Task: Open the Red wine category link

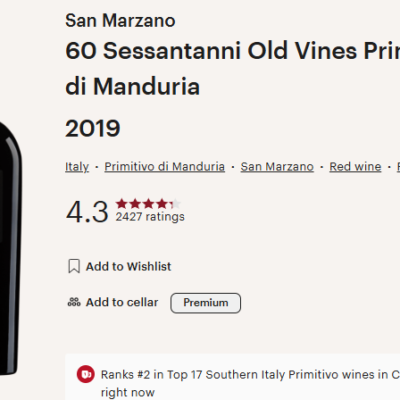Action: point(355,167)
